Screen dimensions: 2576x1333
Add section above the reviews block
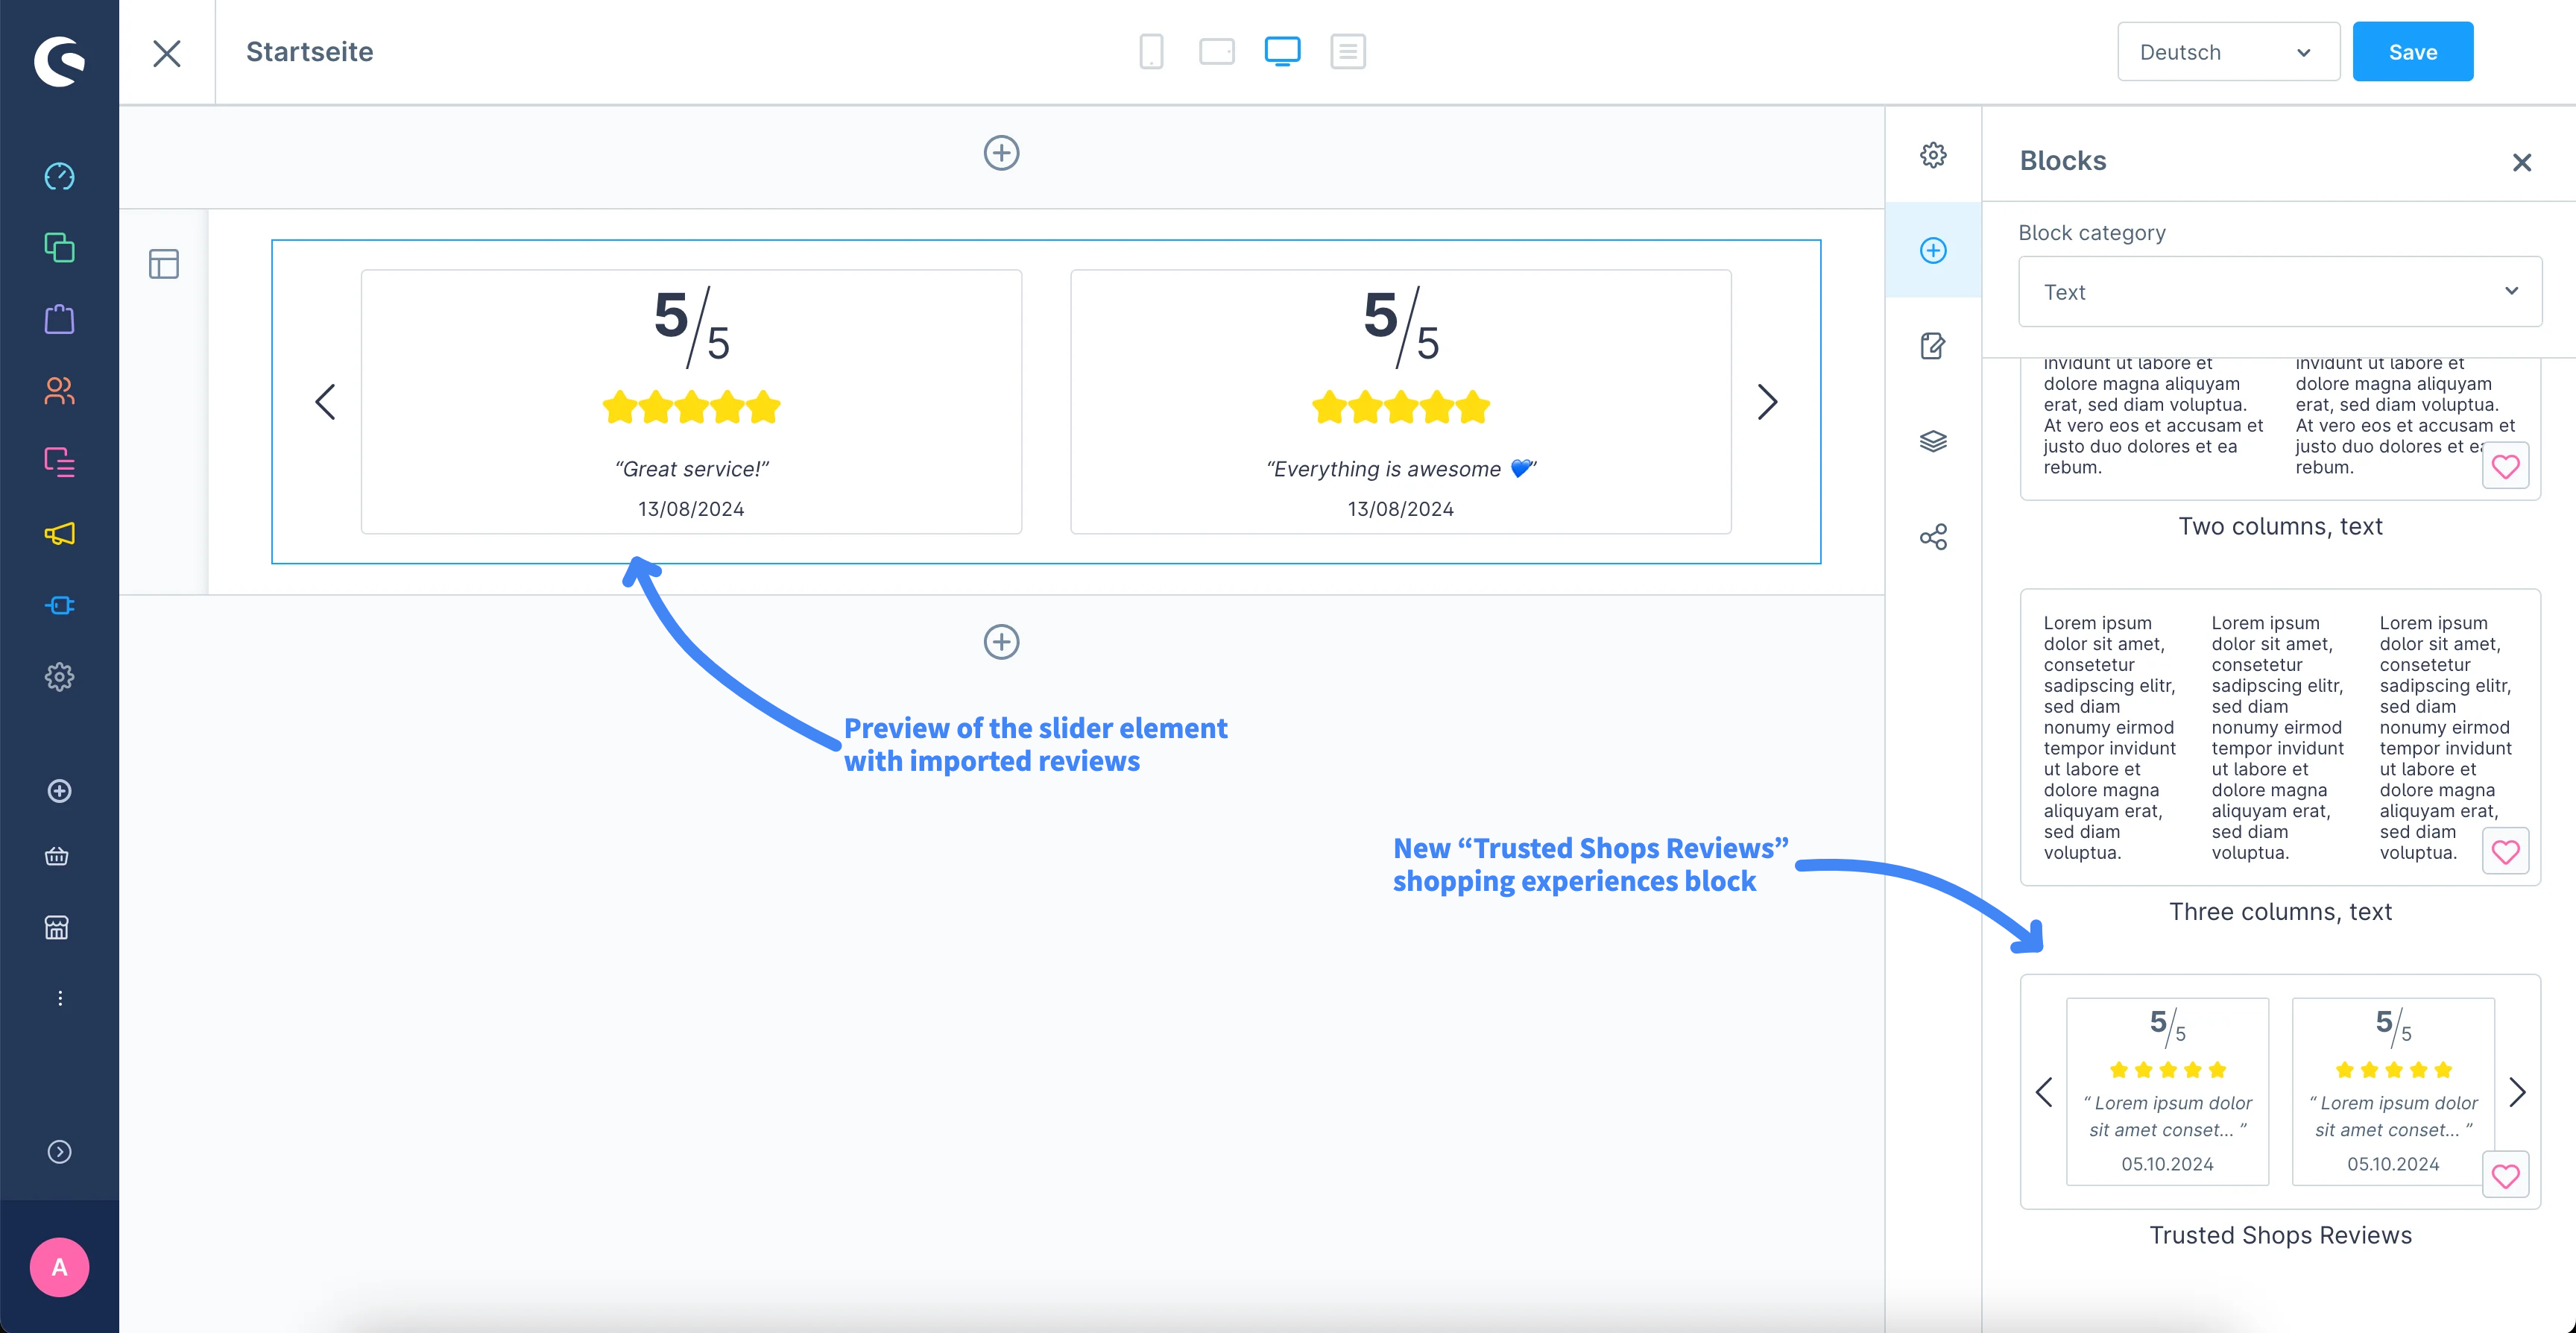(x=1001, y=153)
